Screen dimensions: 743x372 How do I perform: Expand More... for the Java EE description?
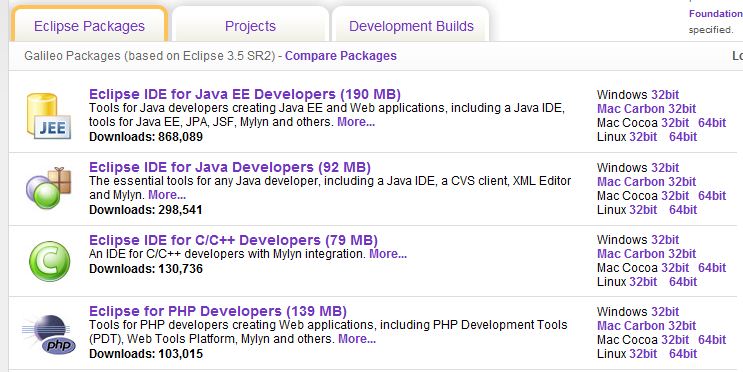(x=356, y=122)
